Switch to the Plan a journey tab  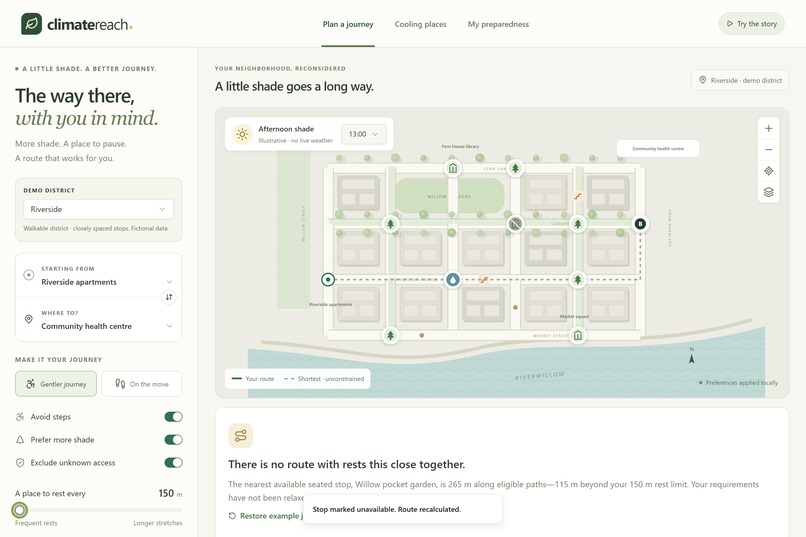coord(348,24)
